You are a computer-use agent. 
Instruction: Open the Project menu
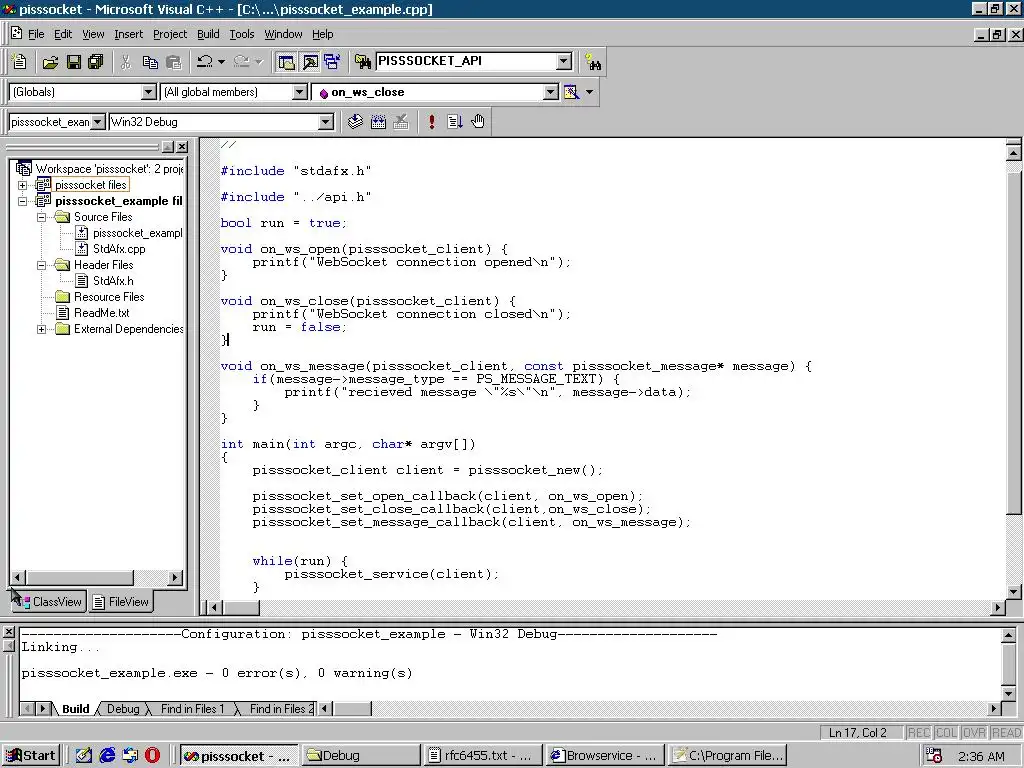170,34
